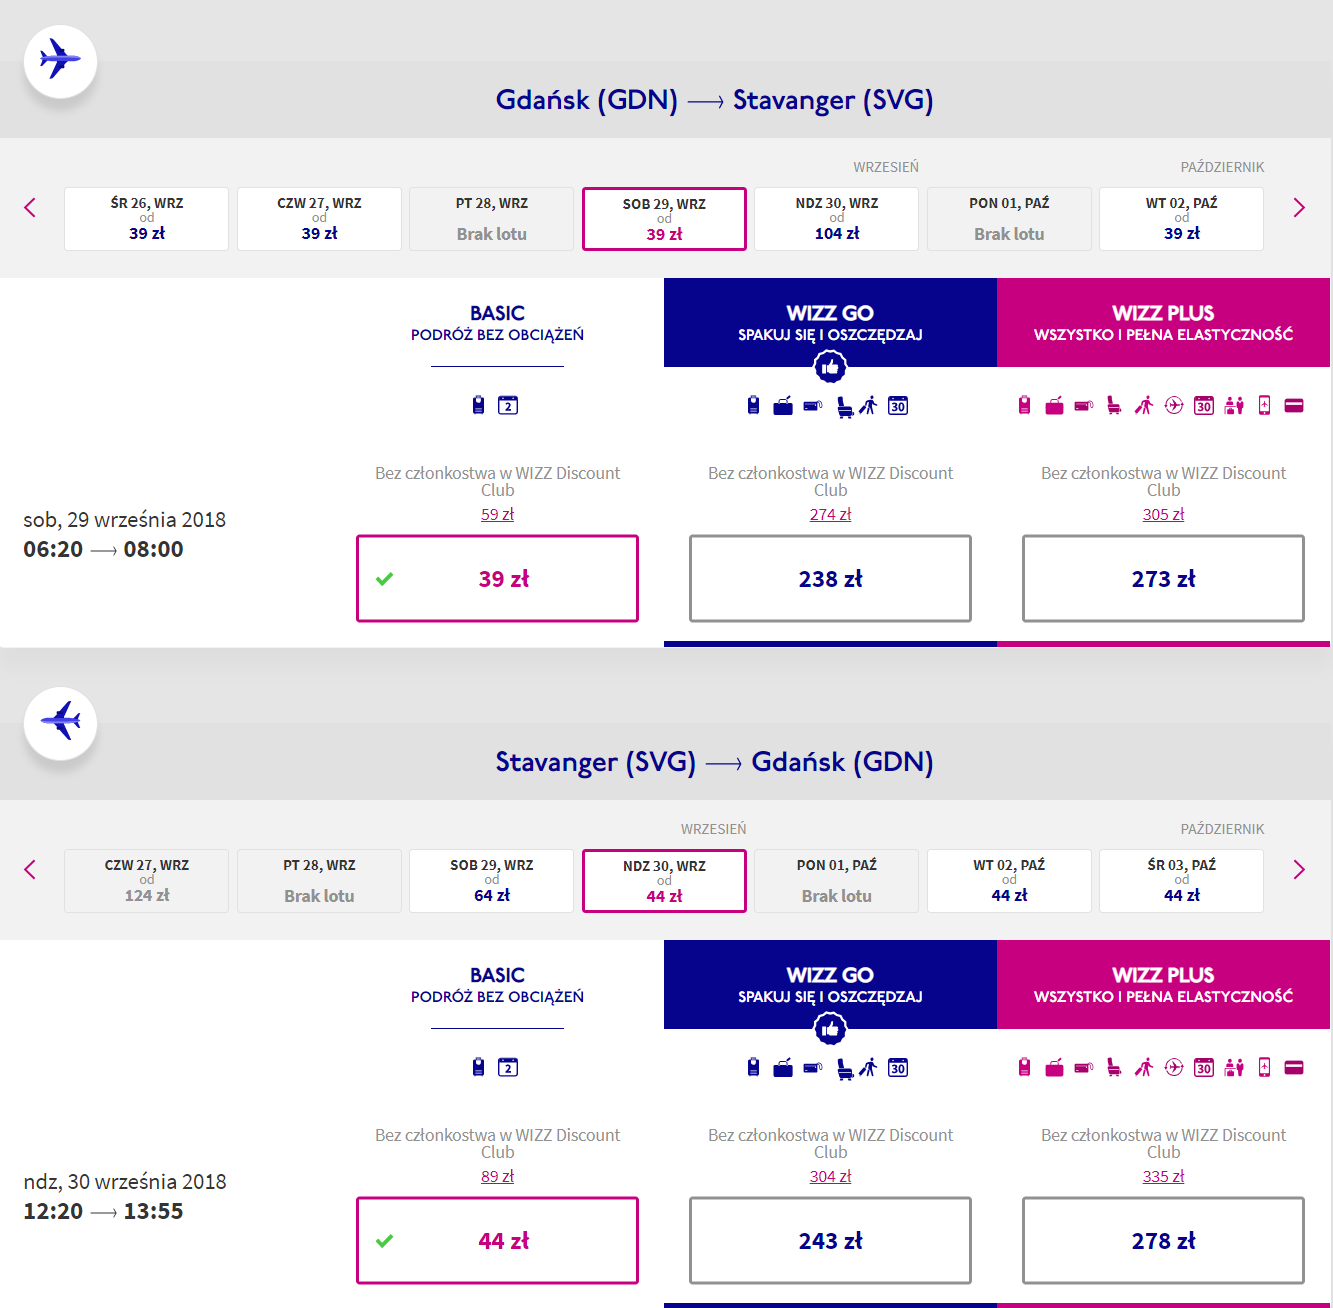Click the checked suitcase icon under return WIZZ GO
The width and height of the screenshot is (1333, 1308).
[x=783, y=1067]
